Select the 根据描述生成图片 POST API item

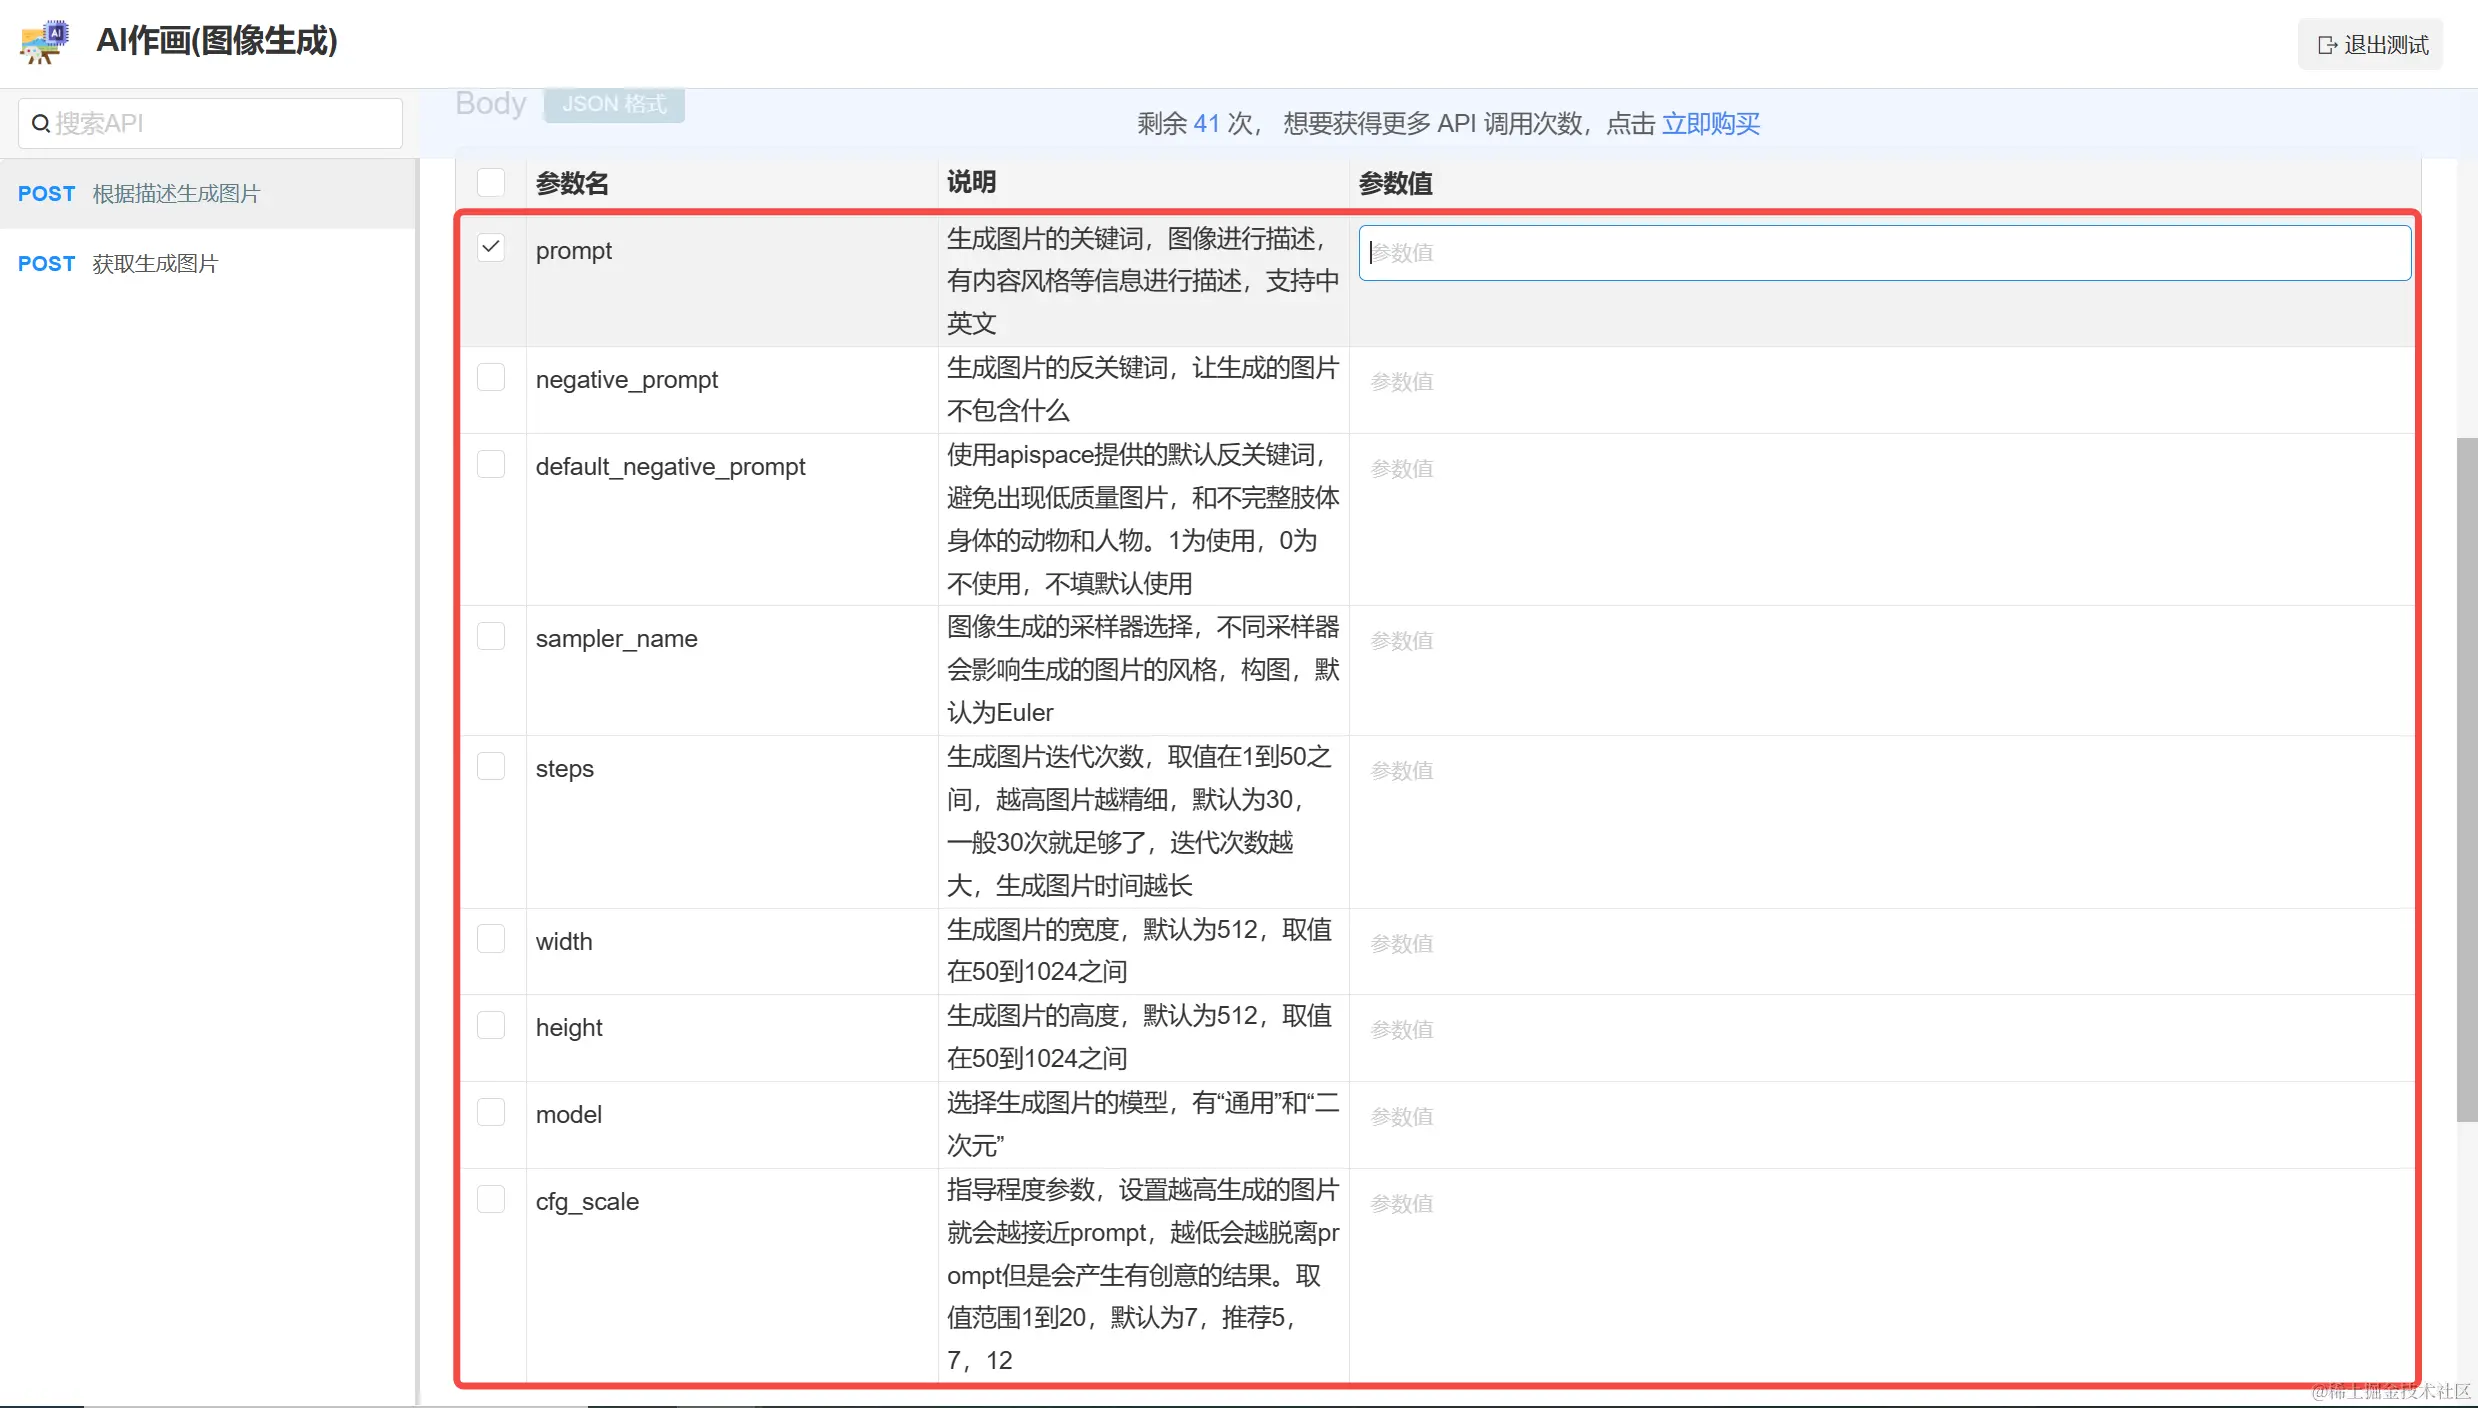pyautogui.click(x=175, y=193)
